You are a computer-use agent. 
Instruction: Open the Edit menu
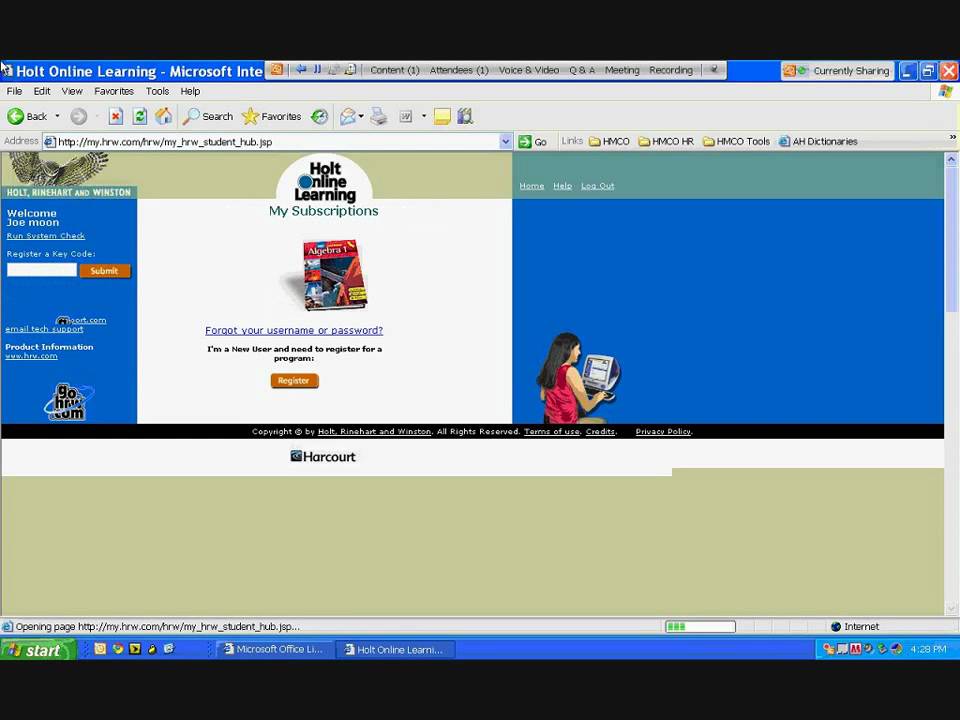[x=42, y=91]
